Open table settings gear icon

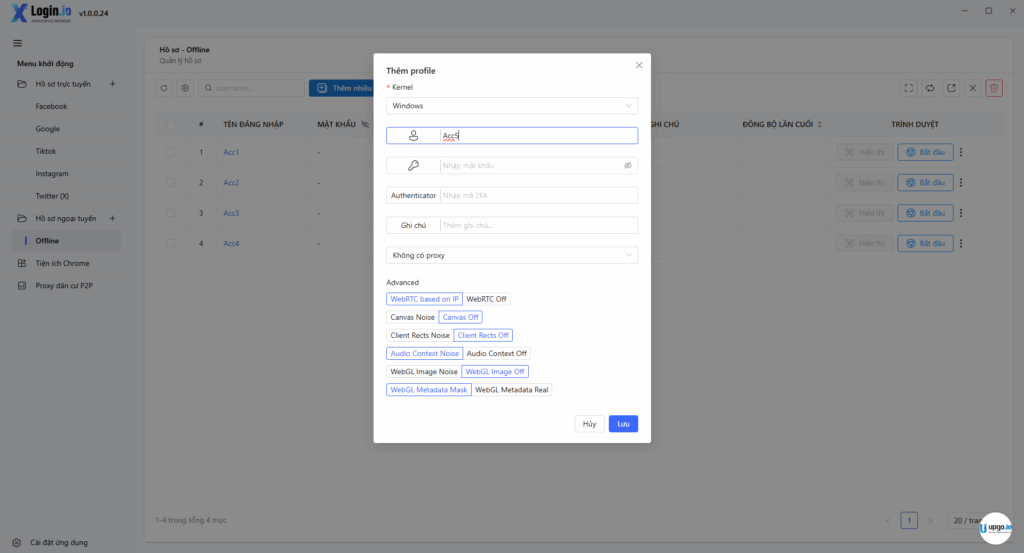coord(185,88)
